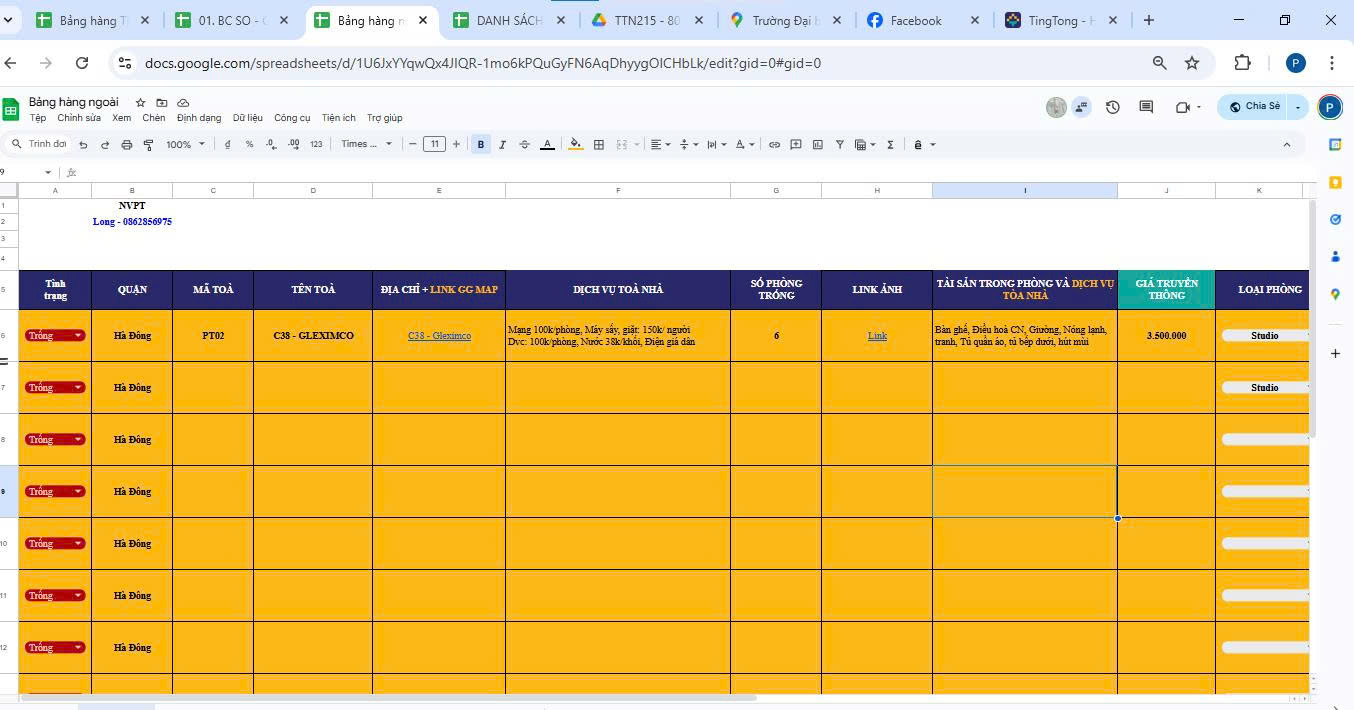
Task: Click the create filter icon
Action: point(840,145)
